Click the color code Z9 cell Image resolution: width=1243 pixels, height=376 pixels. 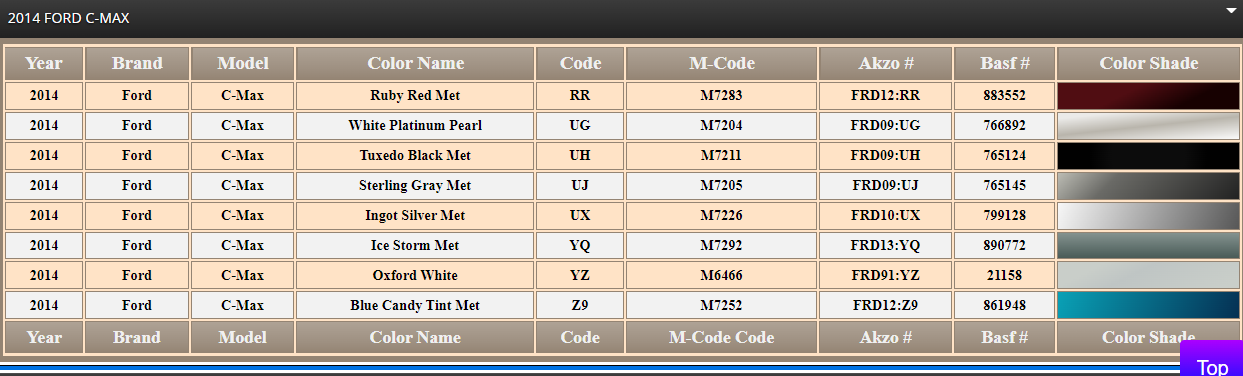(x=581, y=306)
